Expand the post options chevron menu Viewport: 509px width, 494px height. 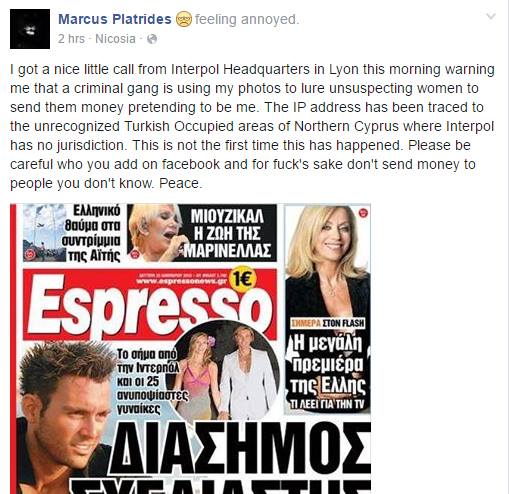point(491,16)
